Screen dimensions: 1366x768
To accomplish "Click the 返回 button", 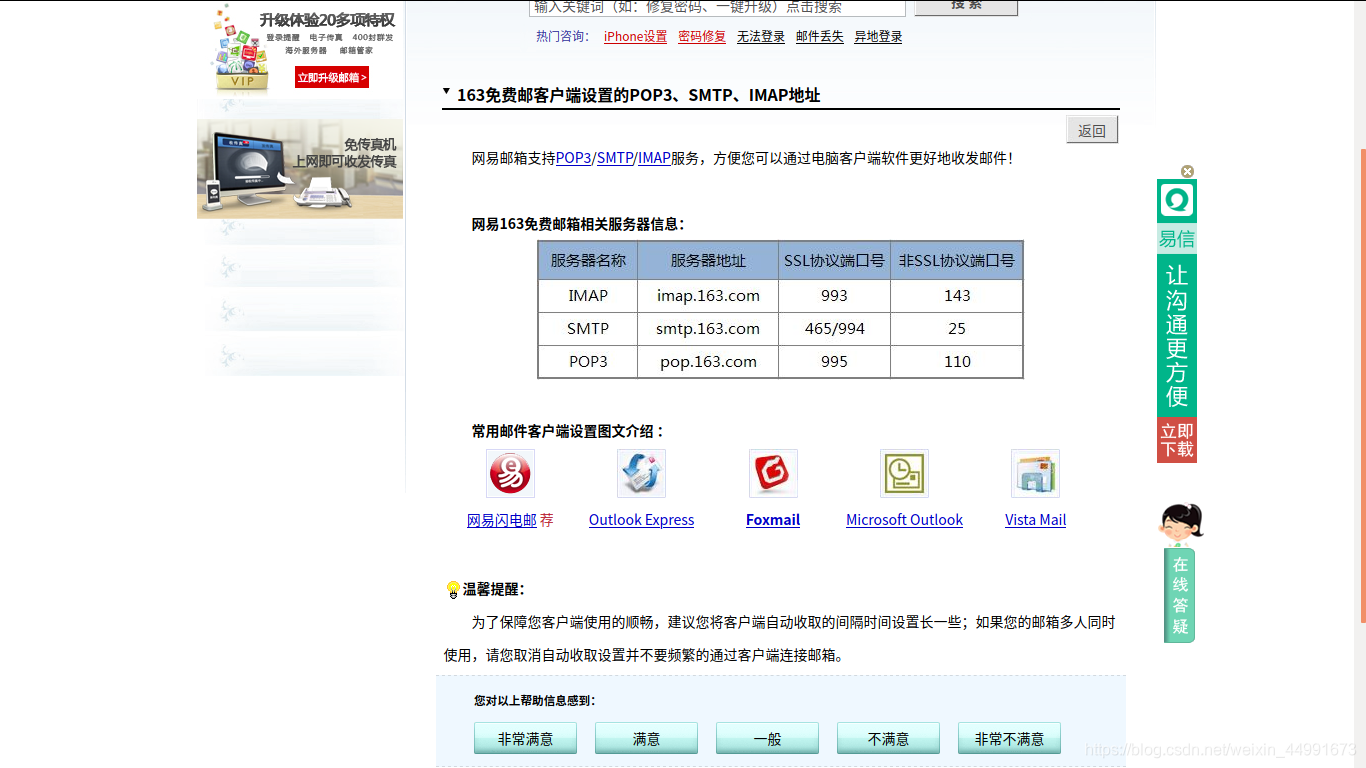I will pos(1092,130).
